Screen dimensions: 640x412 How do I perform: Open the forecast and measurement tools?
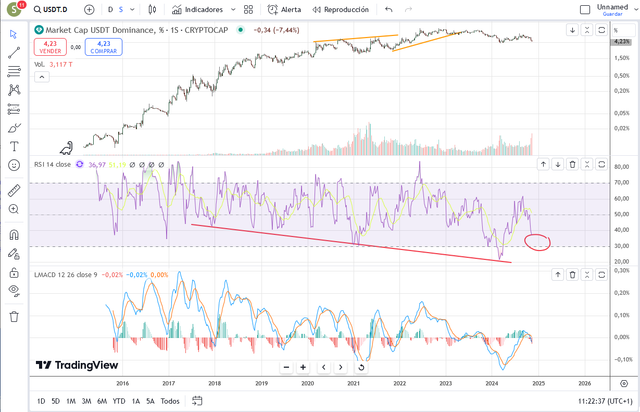14,109
